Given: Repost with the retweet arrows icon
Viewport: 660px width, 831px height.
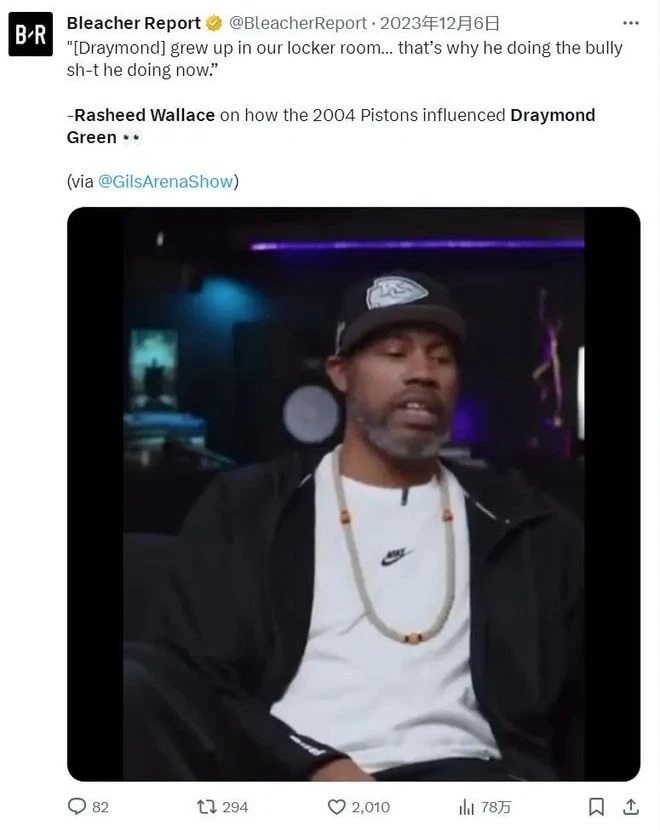Looking at the screenshot, I should [x=206, y=807].
